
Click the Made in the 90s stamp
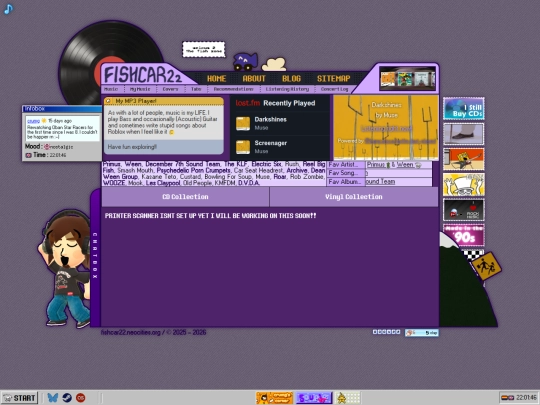(x=464, y=235)
